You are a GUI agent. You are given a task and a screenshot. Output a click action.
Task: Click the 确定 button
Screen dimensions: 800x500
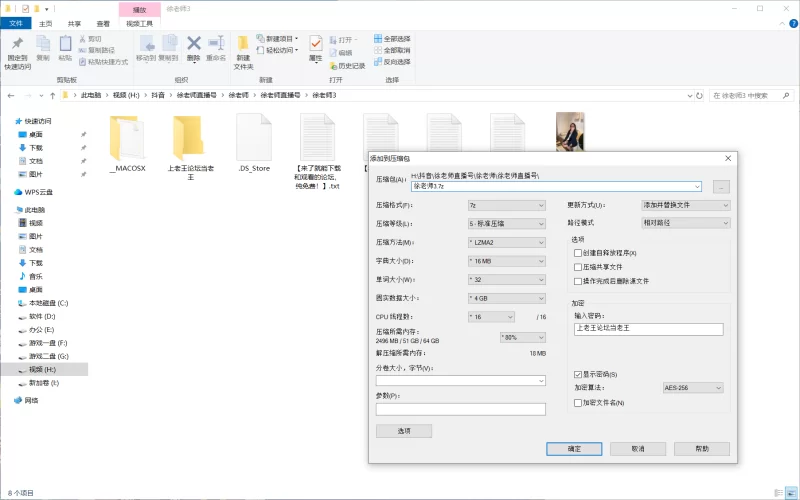pos(574,449)
